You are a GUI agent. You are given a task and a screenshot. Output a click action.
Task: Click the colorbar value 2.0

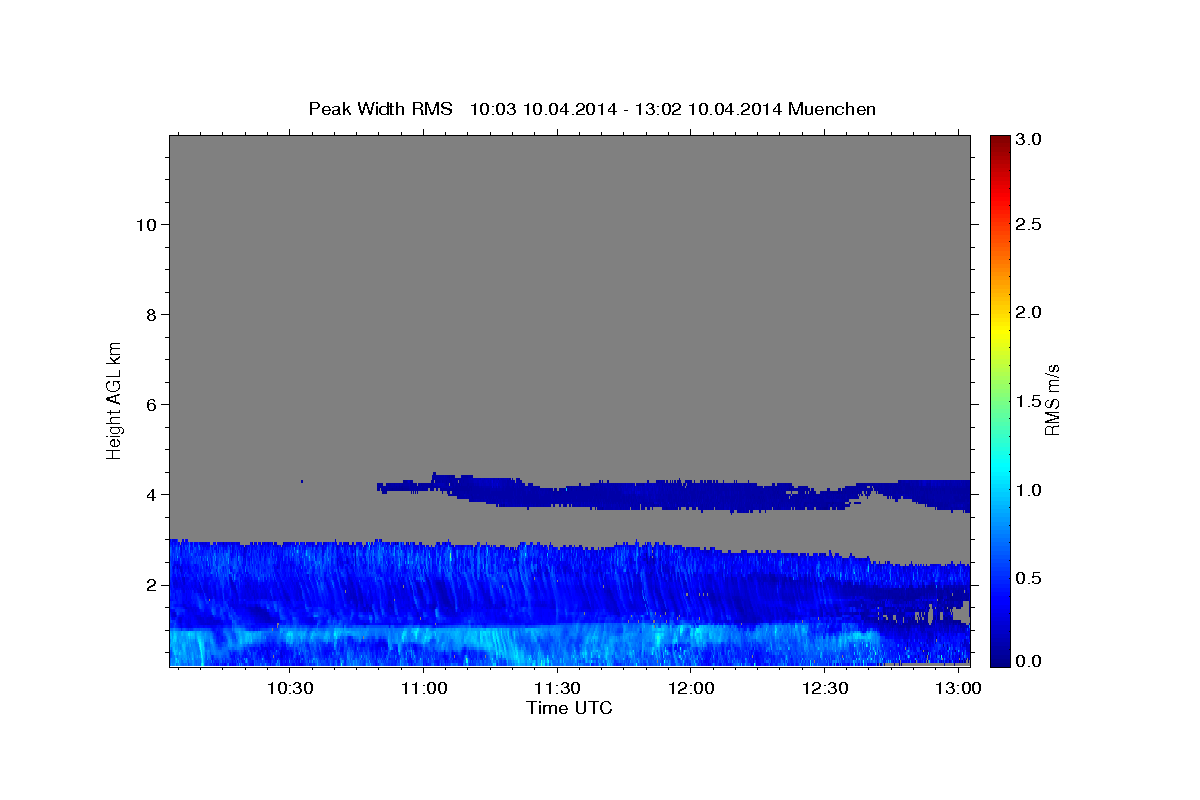pos(1029,312)
